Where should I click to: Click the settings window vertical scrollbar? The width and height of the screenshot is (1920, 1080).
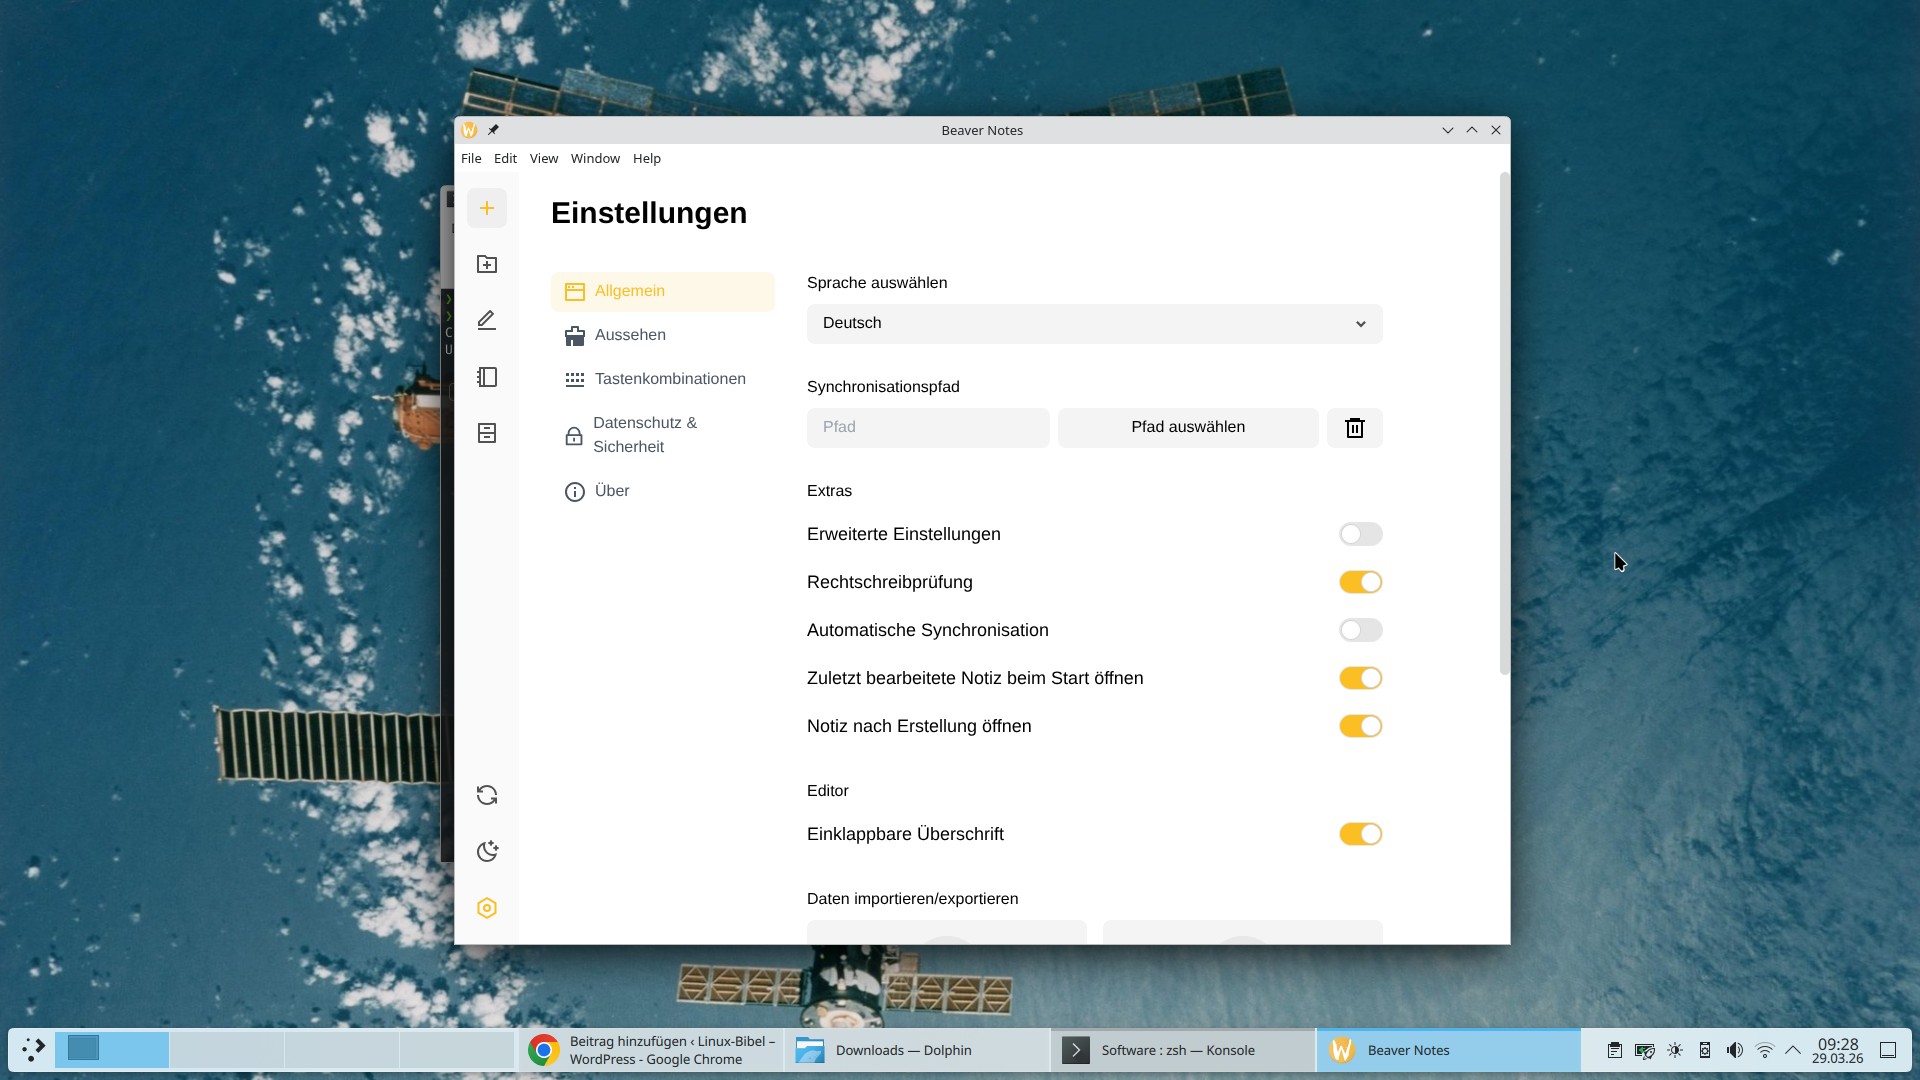1504,423
